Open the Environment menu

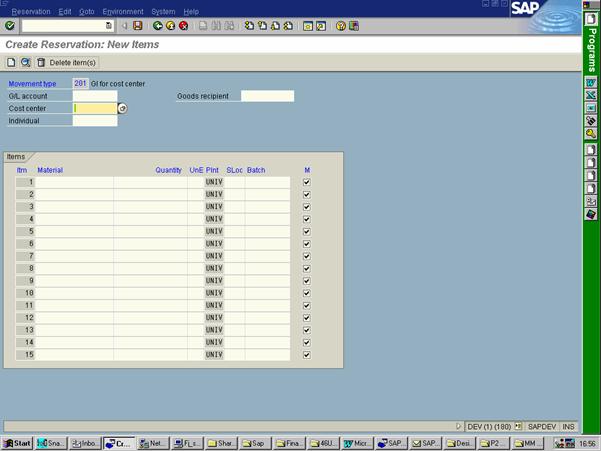[x=123, y=11]
